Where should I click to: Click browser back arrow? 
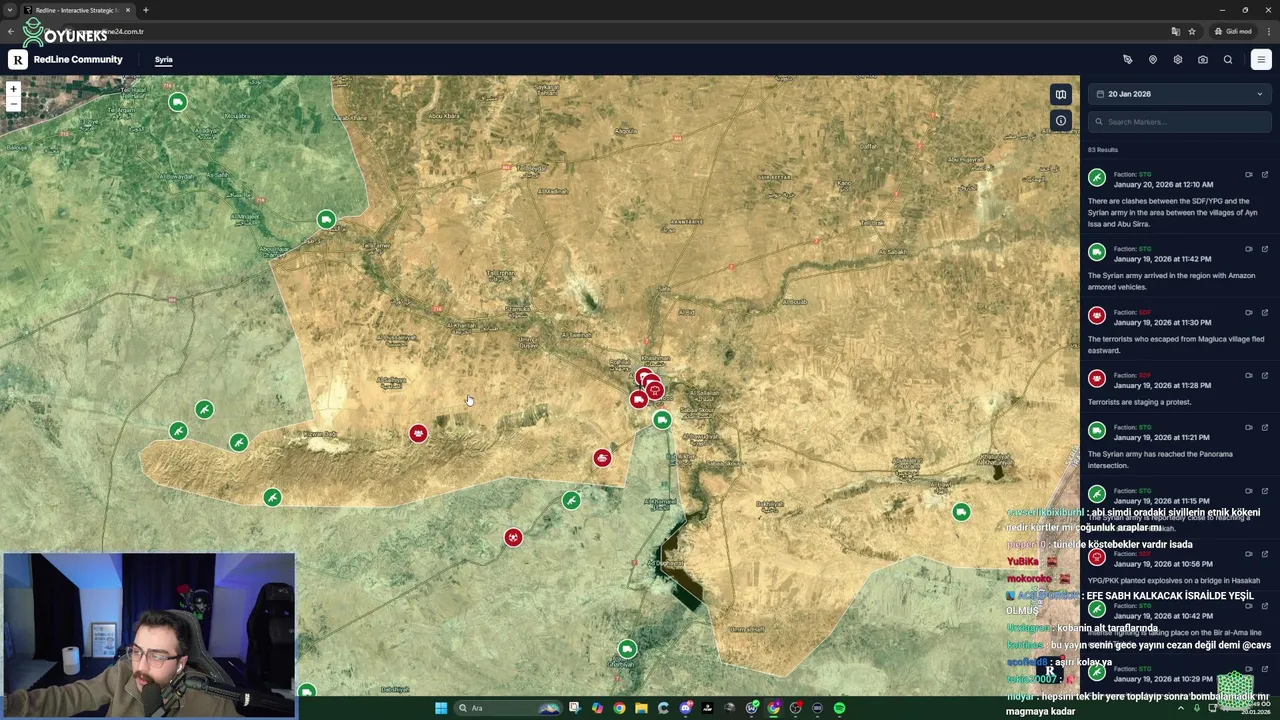(x=11, y=32)
